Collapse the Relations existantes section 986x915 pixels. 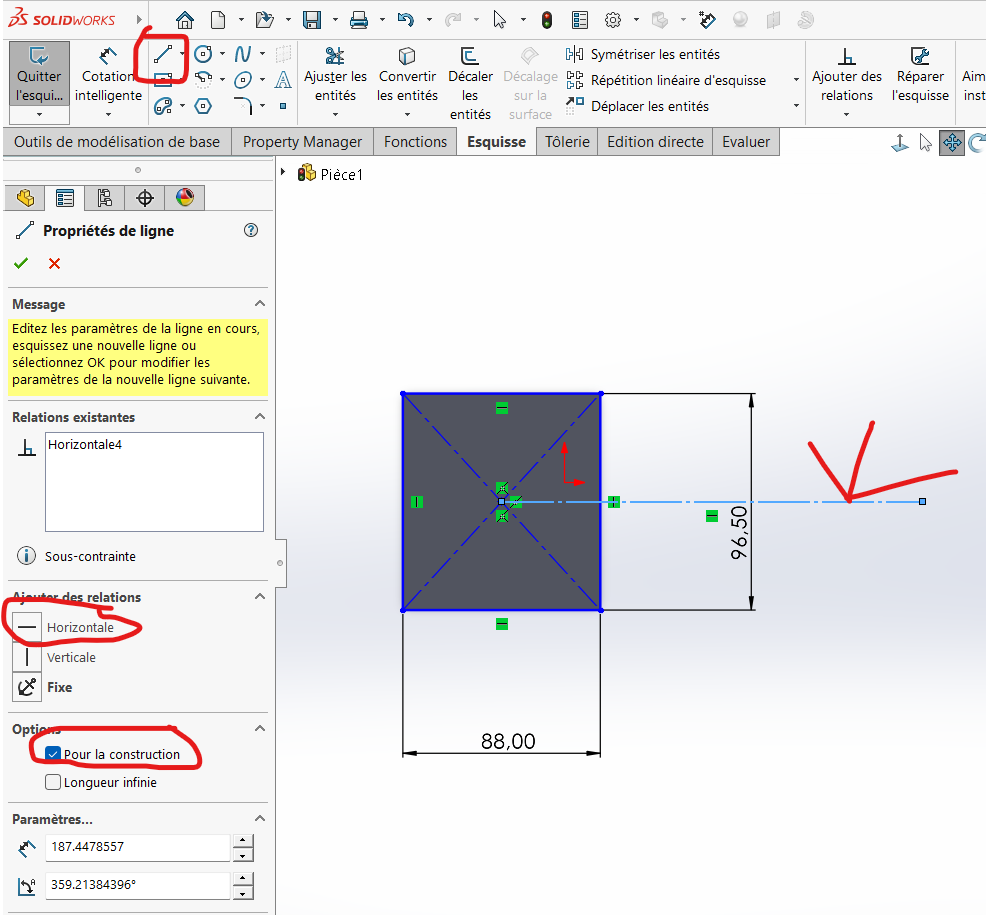click(260, 417)
